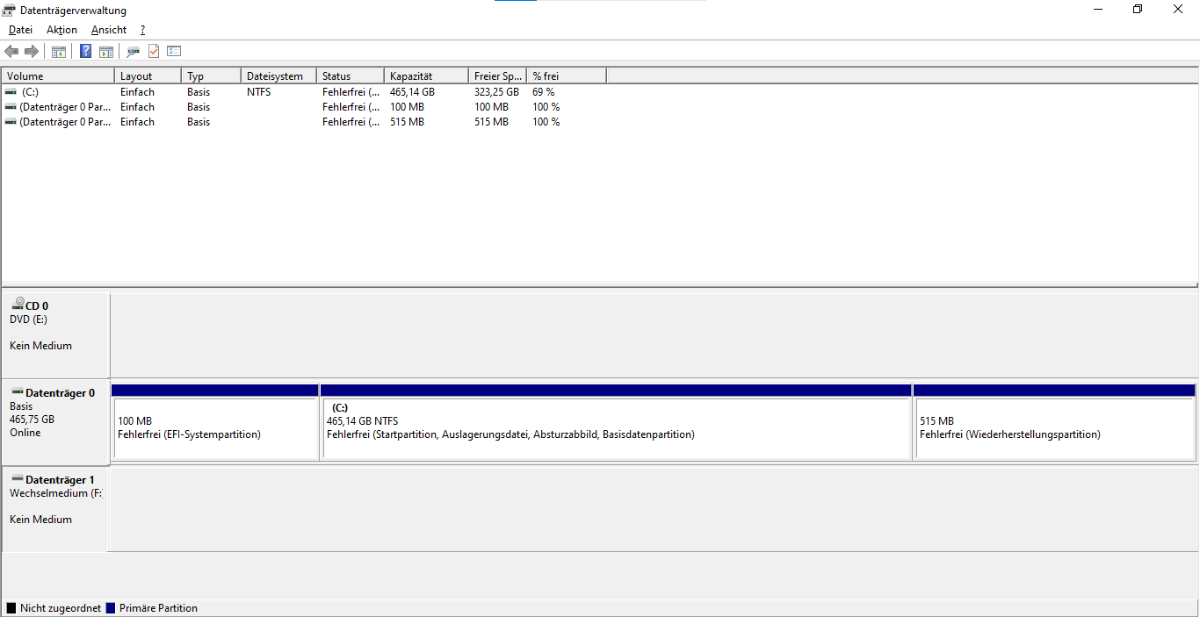
Task: Open Help via the blue question mark icon
Action: point(86,51)
